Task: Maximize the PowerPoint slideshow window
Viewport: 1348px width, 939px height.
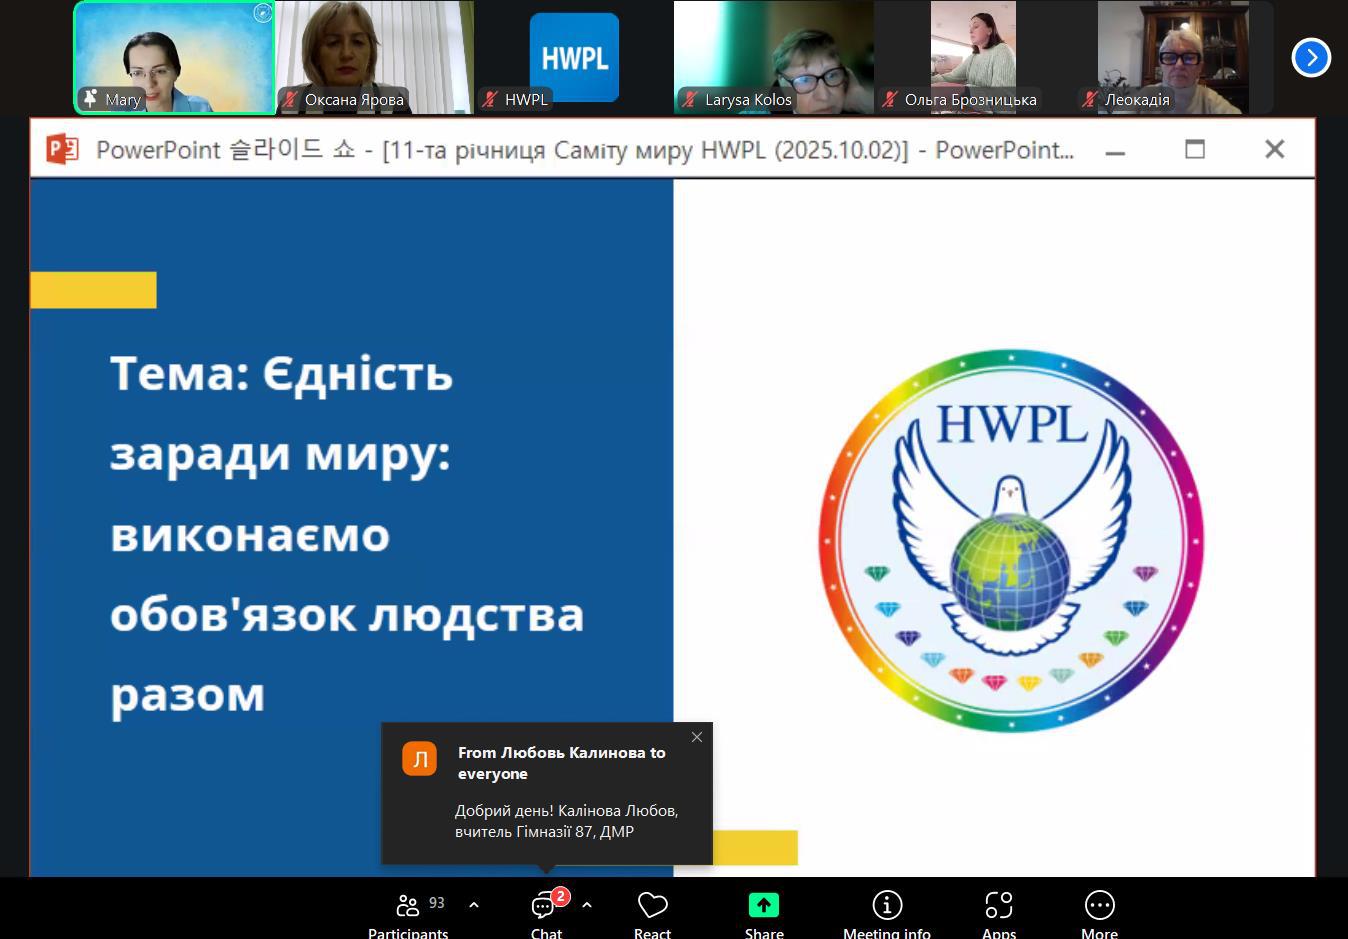Action: tap(1195, 150)
